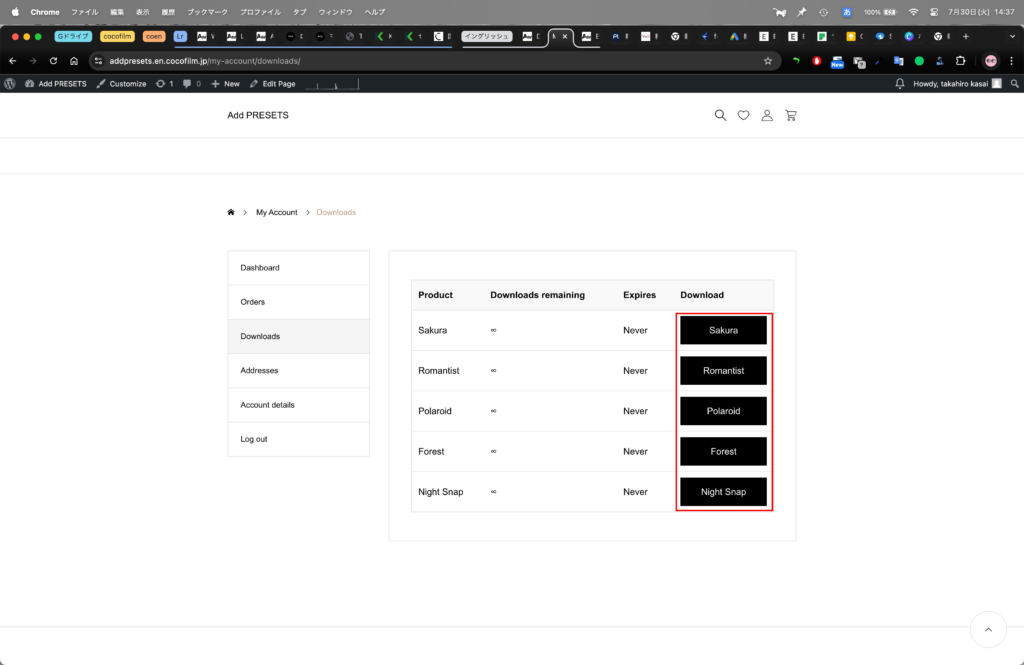
Task: Click Log out in account sidebar
Action: click(x=298, y=439)
